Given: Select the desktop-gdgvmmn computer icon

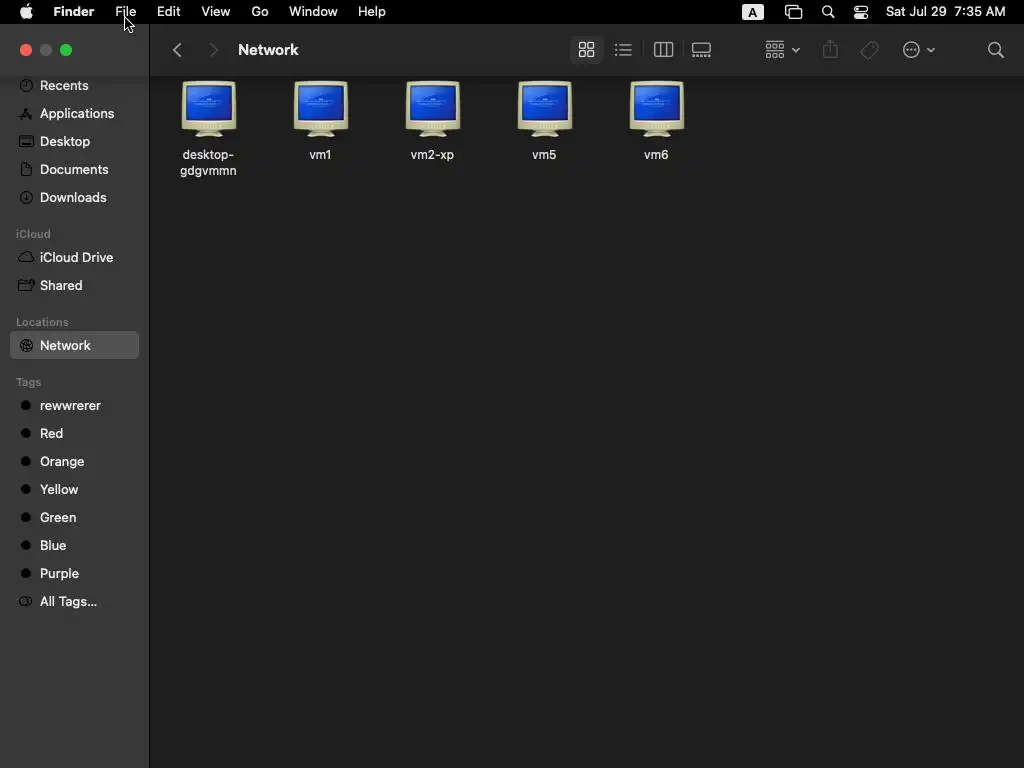Looking at the screenshot, I should pyautogui.click(x=208, y=109).
